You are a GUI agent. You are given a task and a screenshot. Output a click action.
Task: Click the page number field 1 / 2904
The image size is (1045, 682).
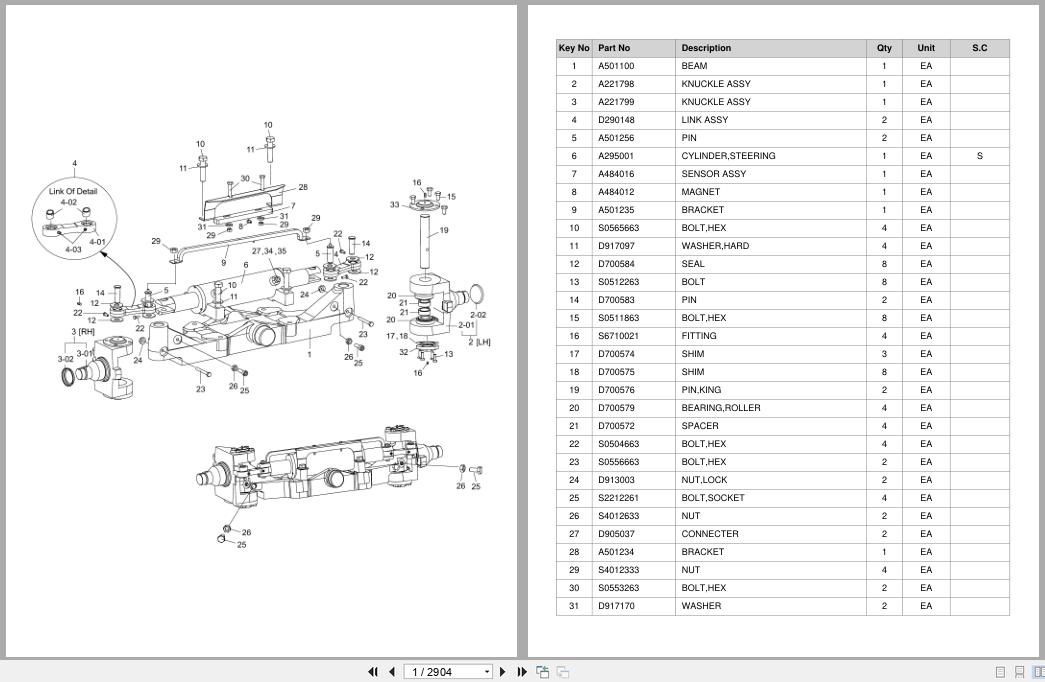pos(443,672)
